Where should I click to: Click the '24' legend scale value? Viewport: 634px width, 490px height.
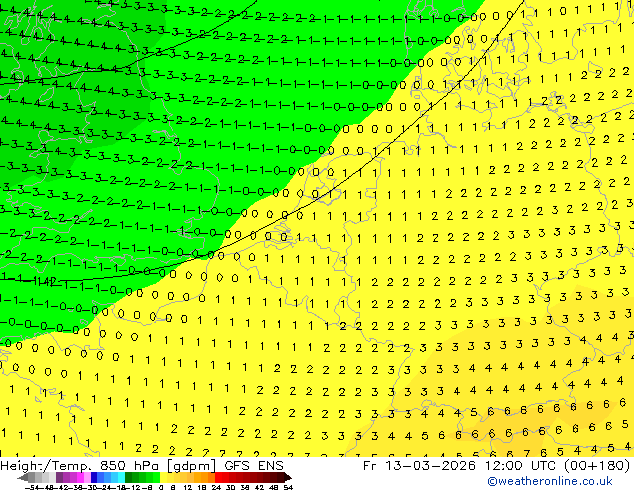[x=216, y=488]
